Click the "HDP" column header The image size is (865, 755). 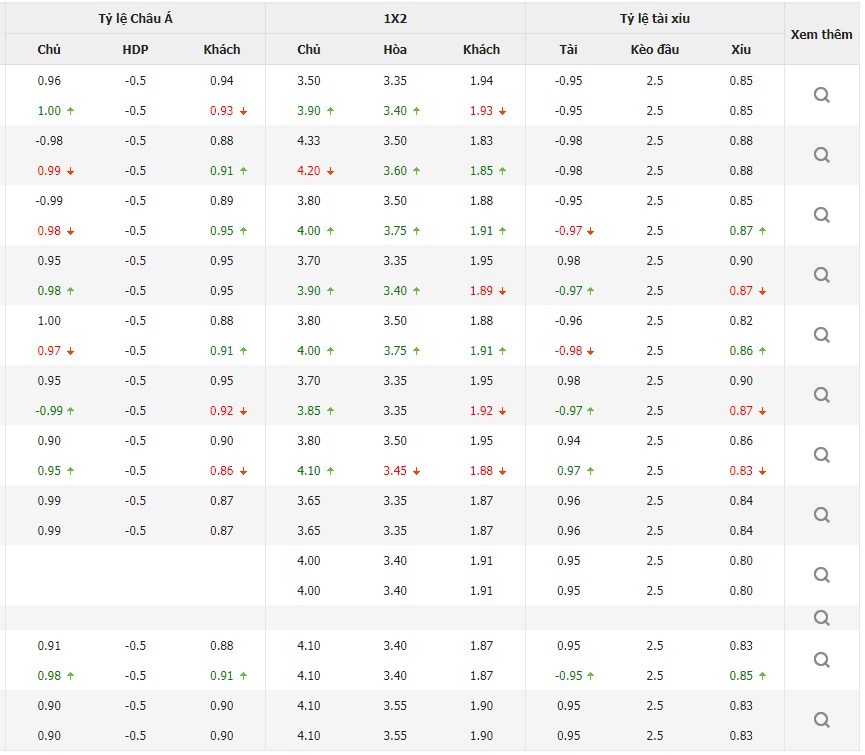(x=135, y=49)
